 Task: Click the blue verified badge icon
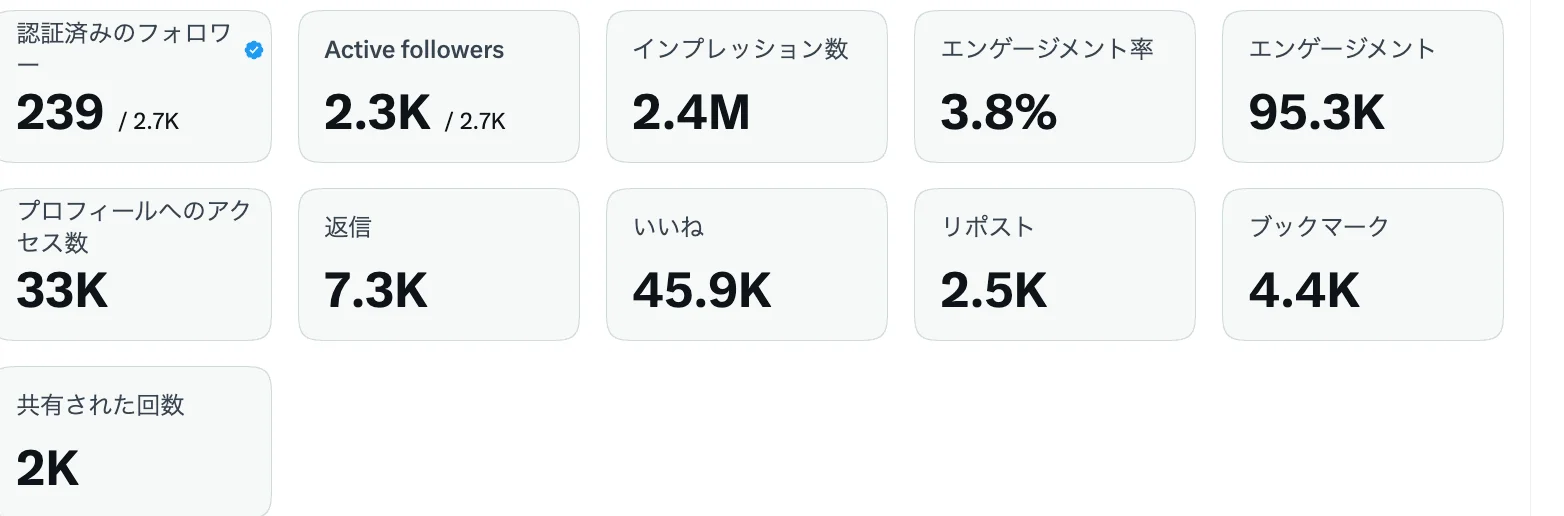pyautogui.click(x=254, y=50)
